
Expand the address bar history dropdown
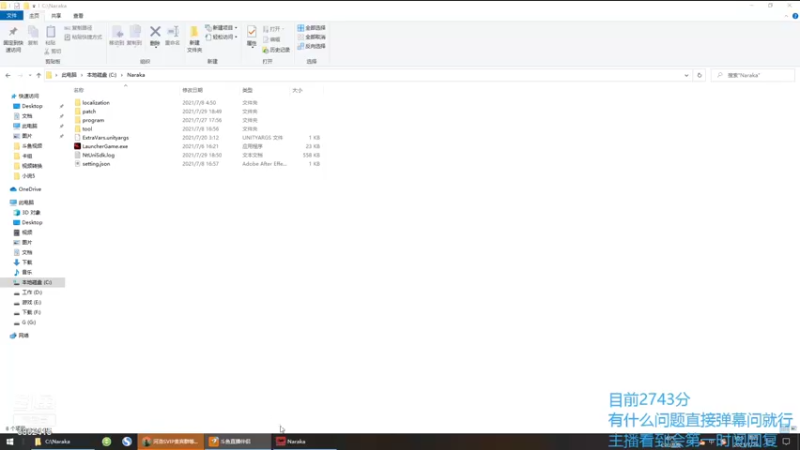point(686,76)
